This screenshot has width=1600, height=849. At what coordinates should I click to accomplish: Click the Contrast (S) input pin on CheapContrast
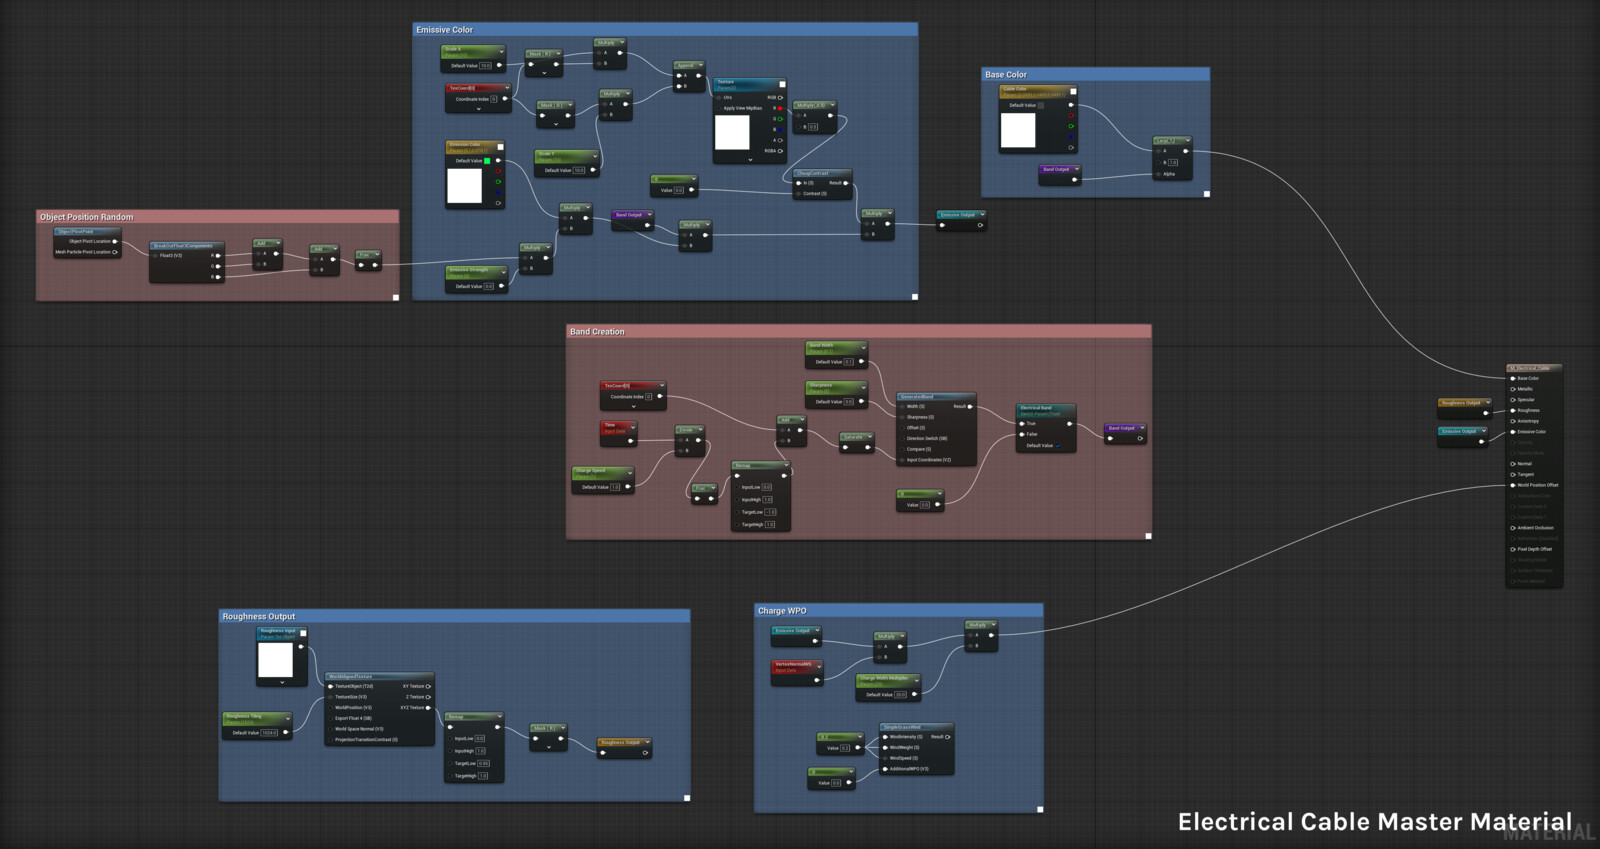click(798, 194)
